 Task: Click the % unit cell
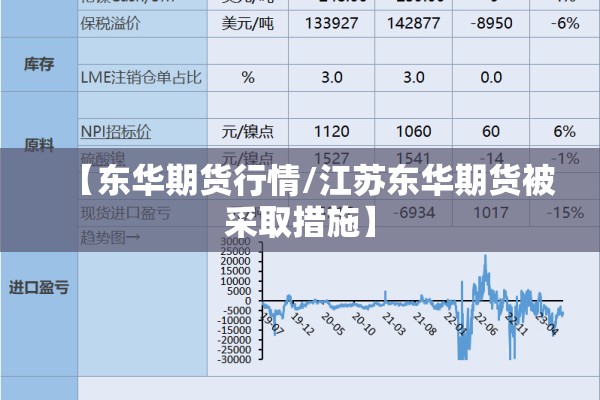pos(248,78)
